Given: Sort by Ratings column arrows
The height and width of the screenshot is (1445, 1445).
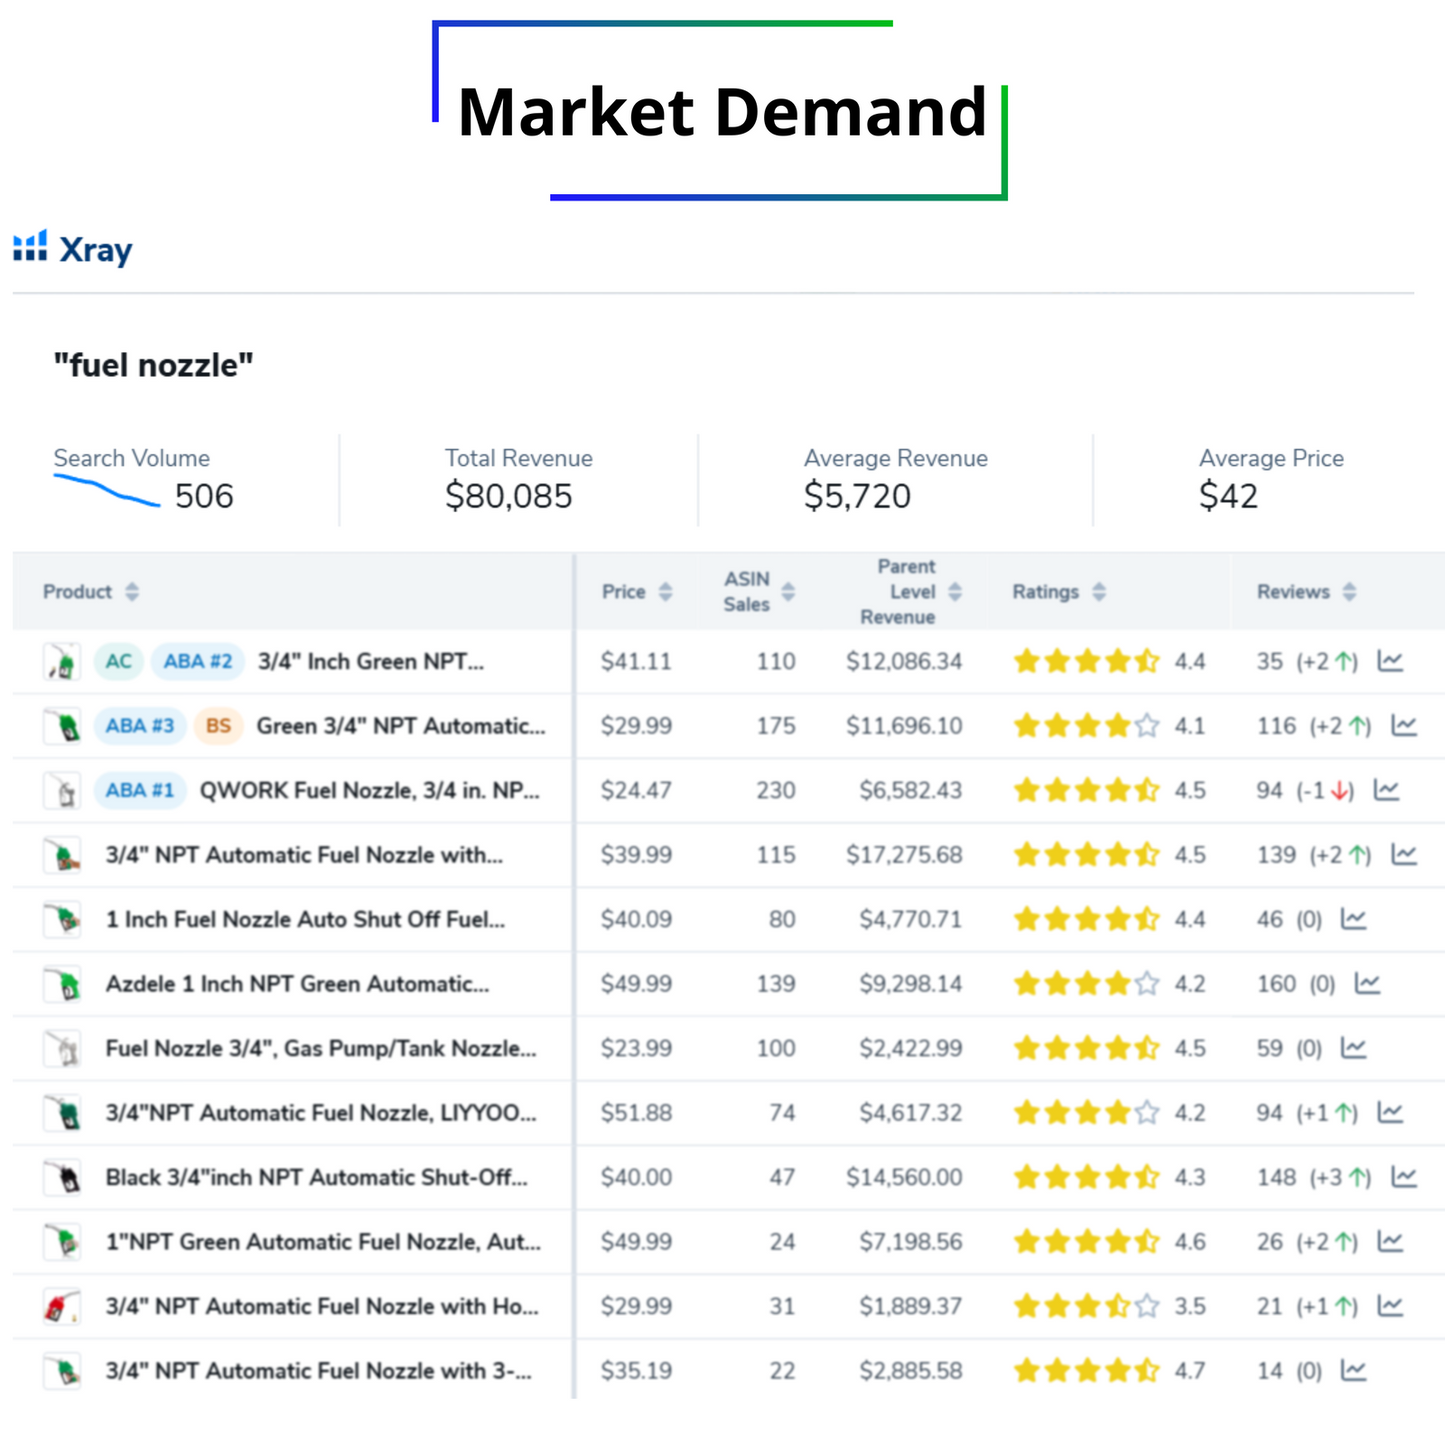Looking at the screenshot, I should [1099, 592].
